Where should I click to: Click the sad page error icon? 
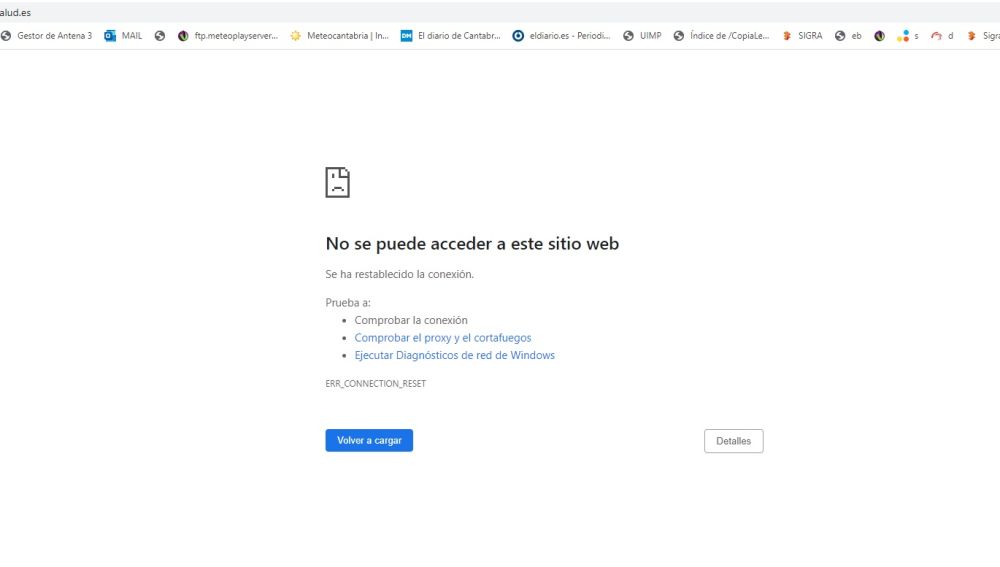337,182
